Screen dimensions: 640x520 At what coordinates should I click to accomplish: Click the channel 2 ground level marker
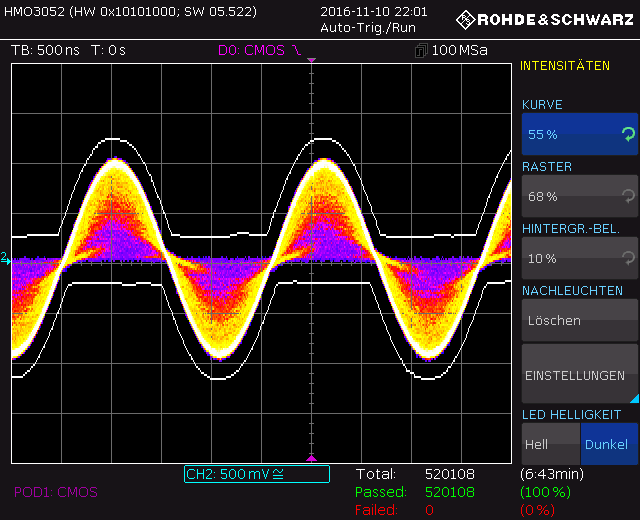pos(5,259)
